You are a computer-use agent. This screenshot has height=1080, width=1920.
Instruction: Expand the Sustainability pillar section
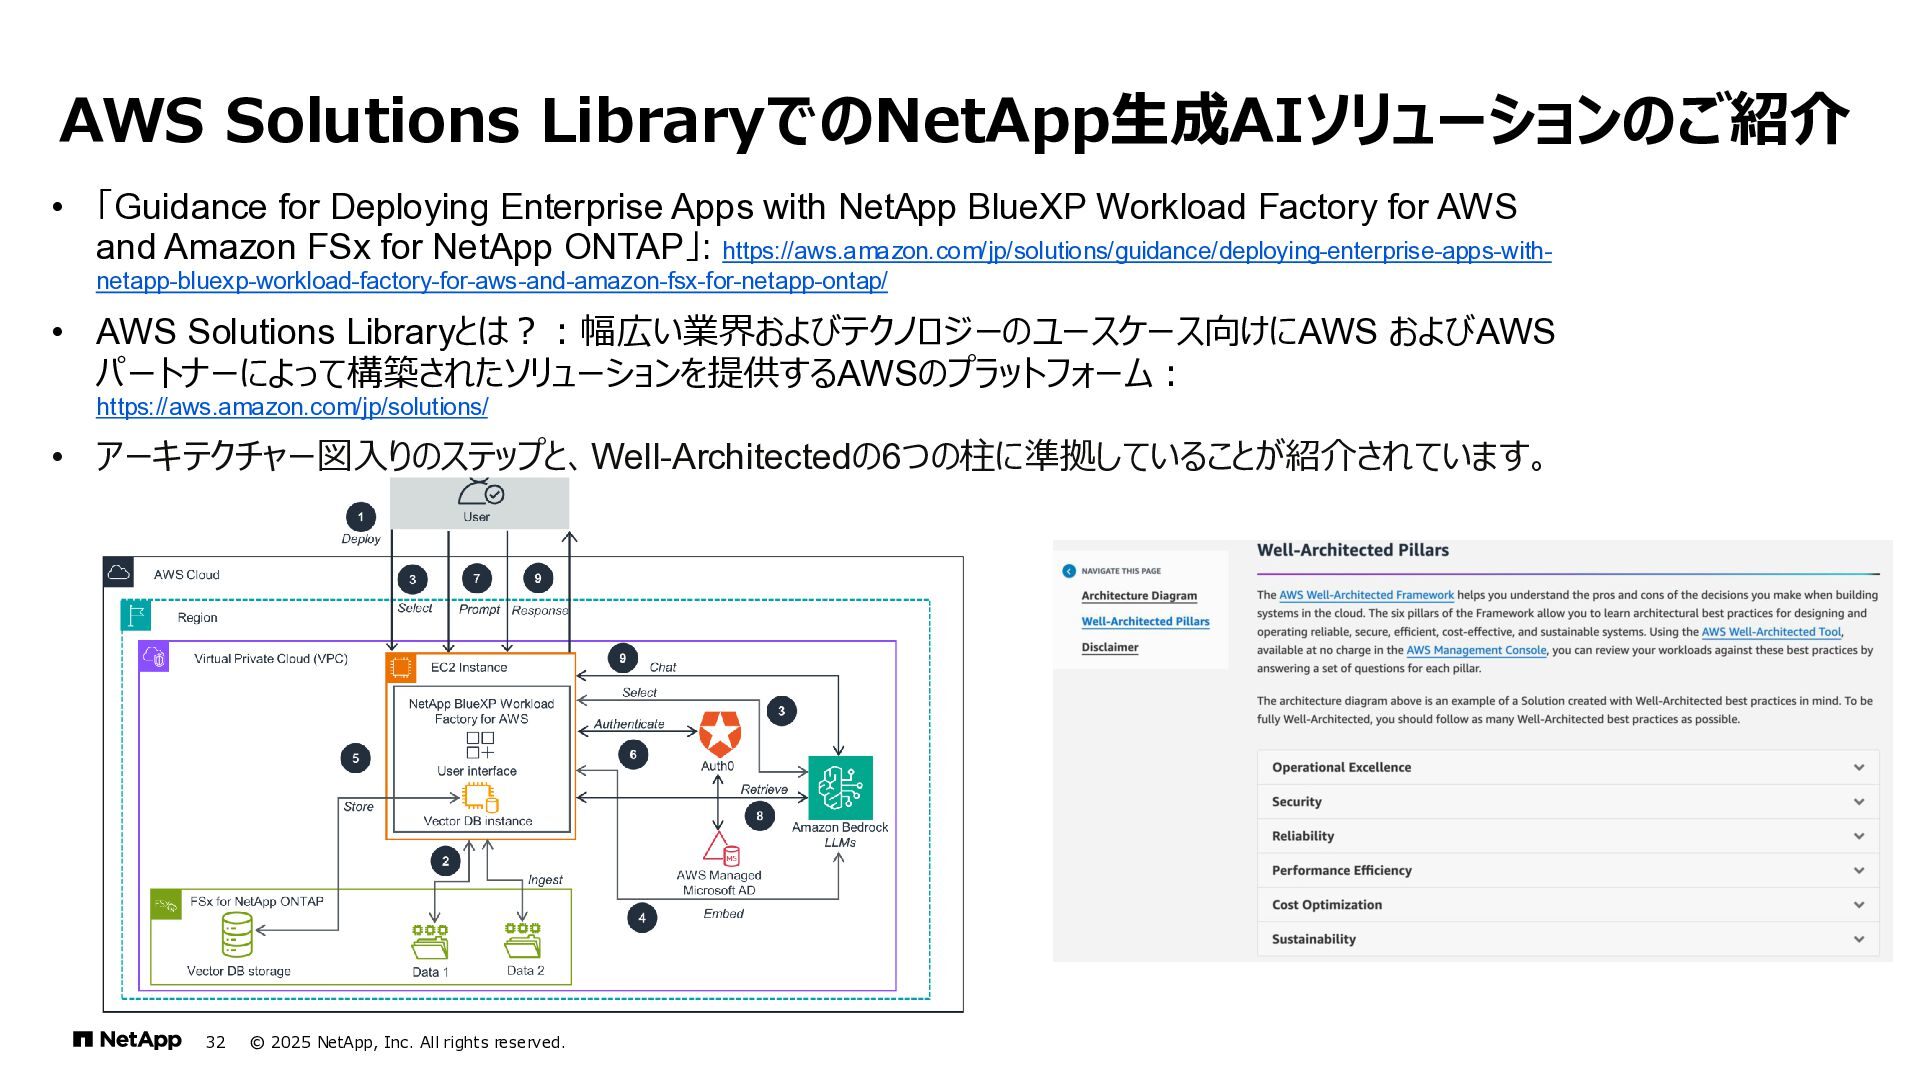pyautogui.click(x=1858, y=939)
